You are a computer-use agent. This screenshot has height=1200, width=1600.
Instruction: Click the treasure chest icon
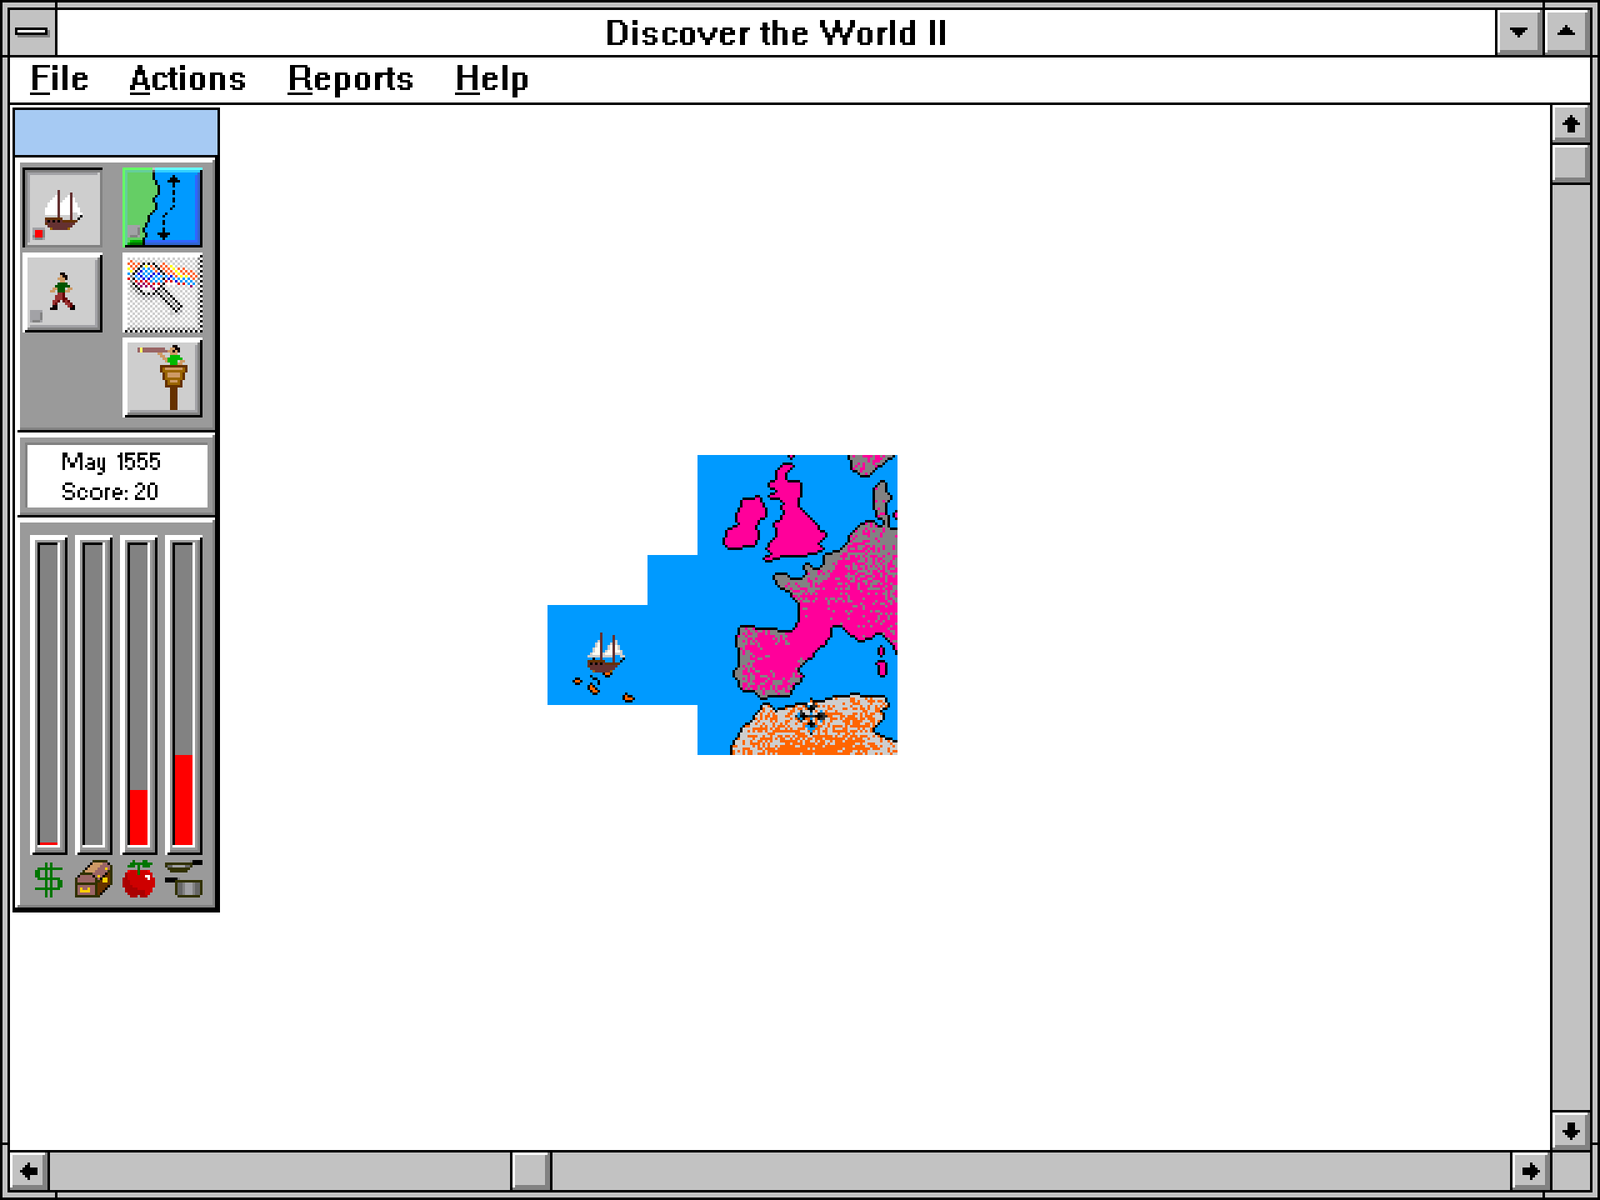93,880
